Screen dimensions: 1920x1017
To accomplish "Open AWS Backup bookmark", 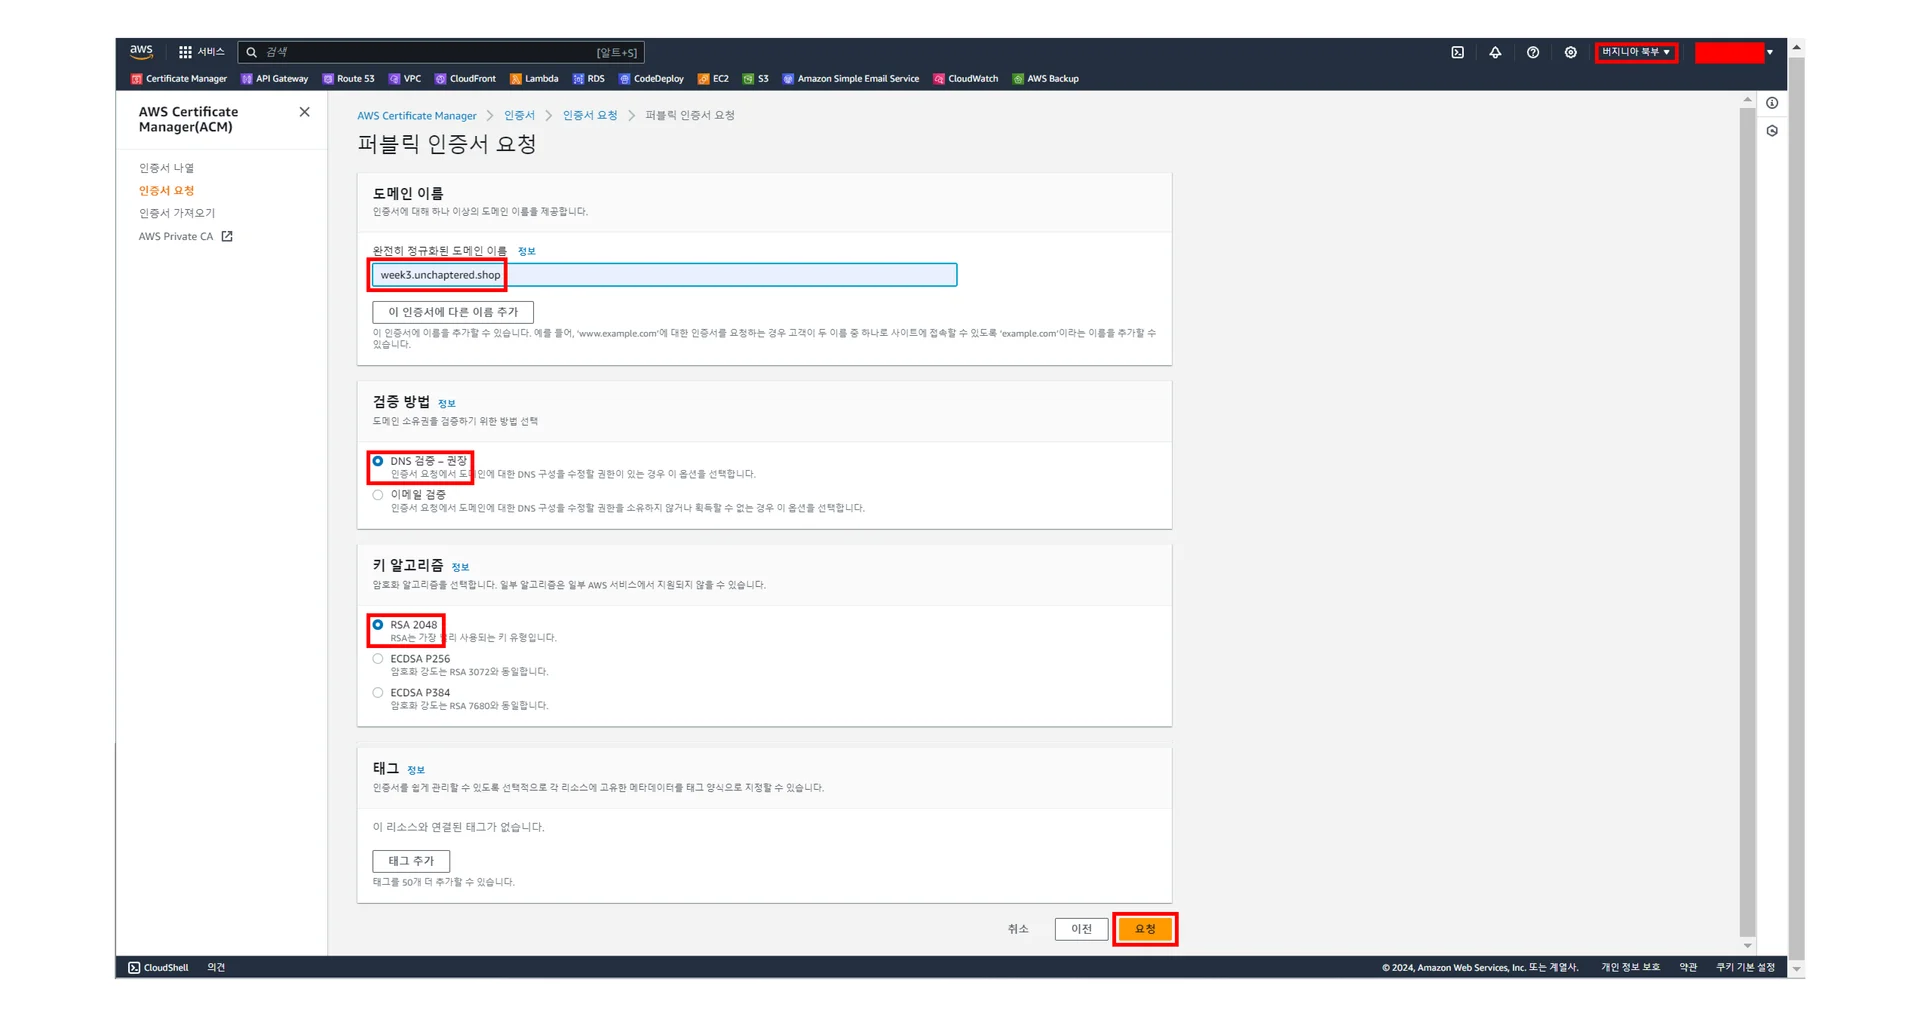I will coord(1046,78).
